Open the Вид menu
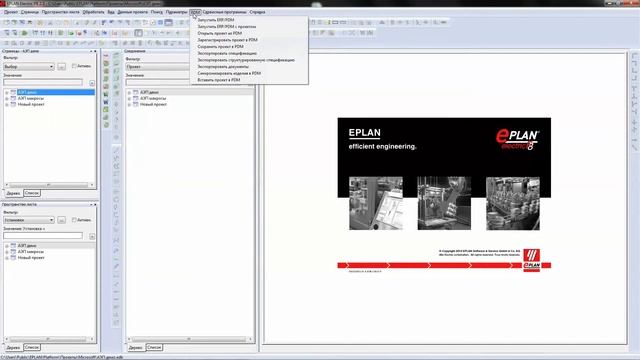The image size is (640, 360). 111,12
